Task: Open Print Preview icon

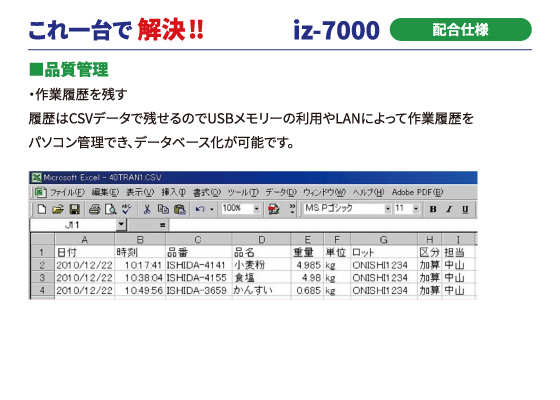Action: tap(111, 209)
